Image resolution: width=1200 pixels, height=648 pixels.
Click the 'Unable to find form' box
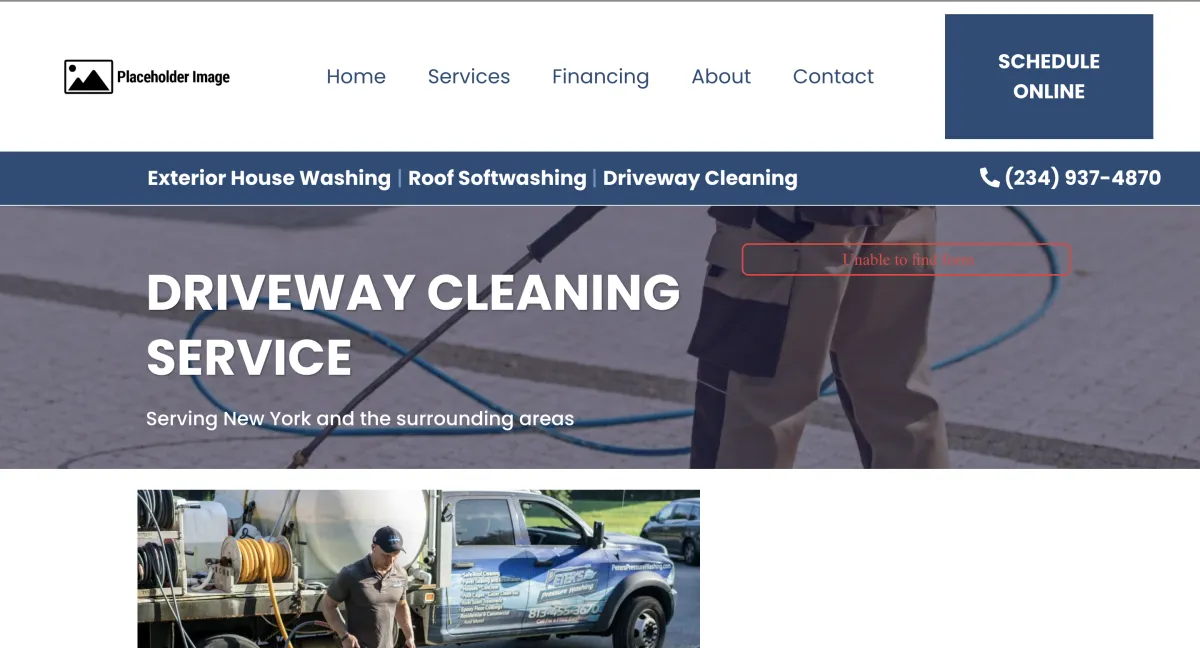(906, 259)
